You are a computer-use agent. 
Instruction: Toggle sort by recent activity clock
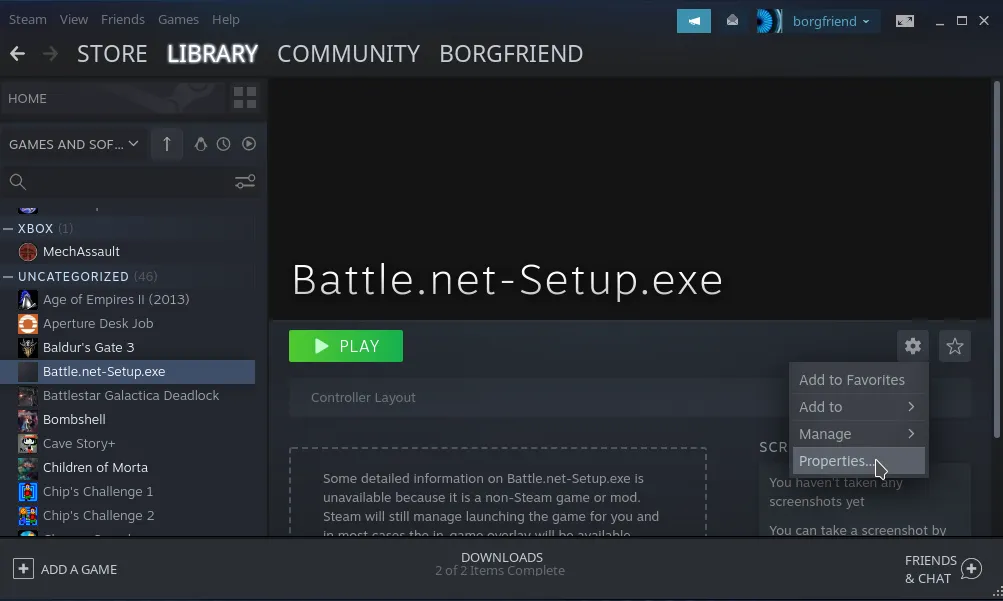pos(224,144)
